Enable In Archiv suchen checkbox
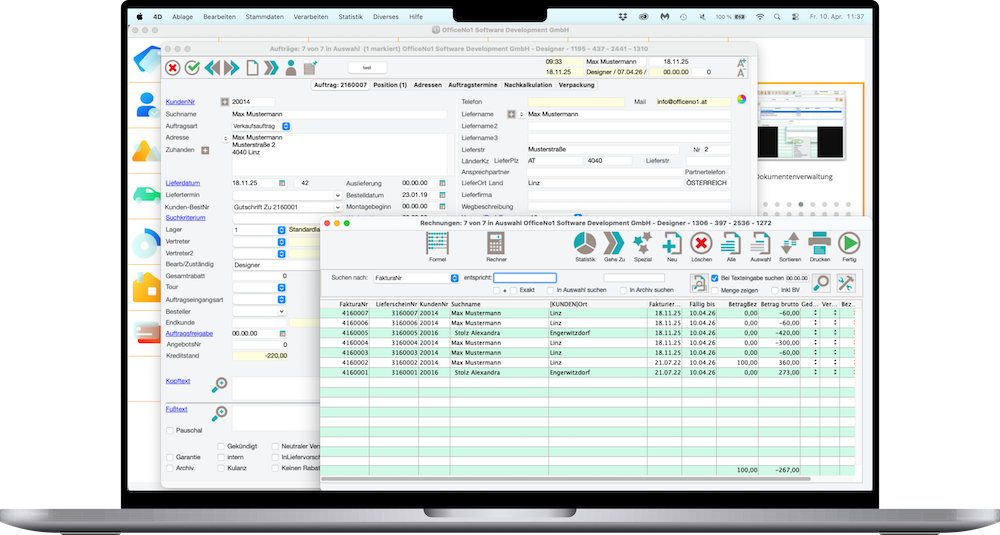Viewport: 1000px width, 535px height. click(623, 290)
